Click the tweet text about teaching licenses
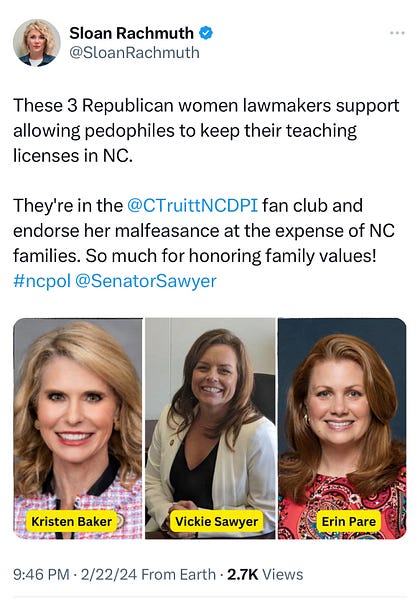Image resolution: width=420 pixels, height=600 pixels. (x=206, y=130)
